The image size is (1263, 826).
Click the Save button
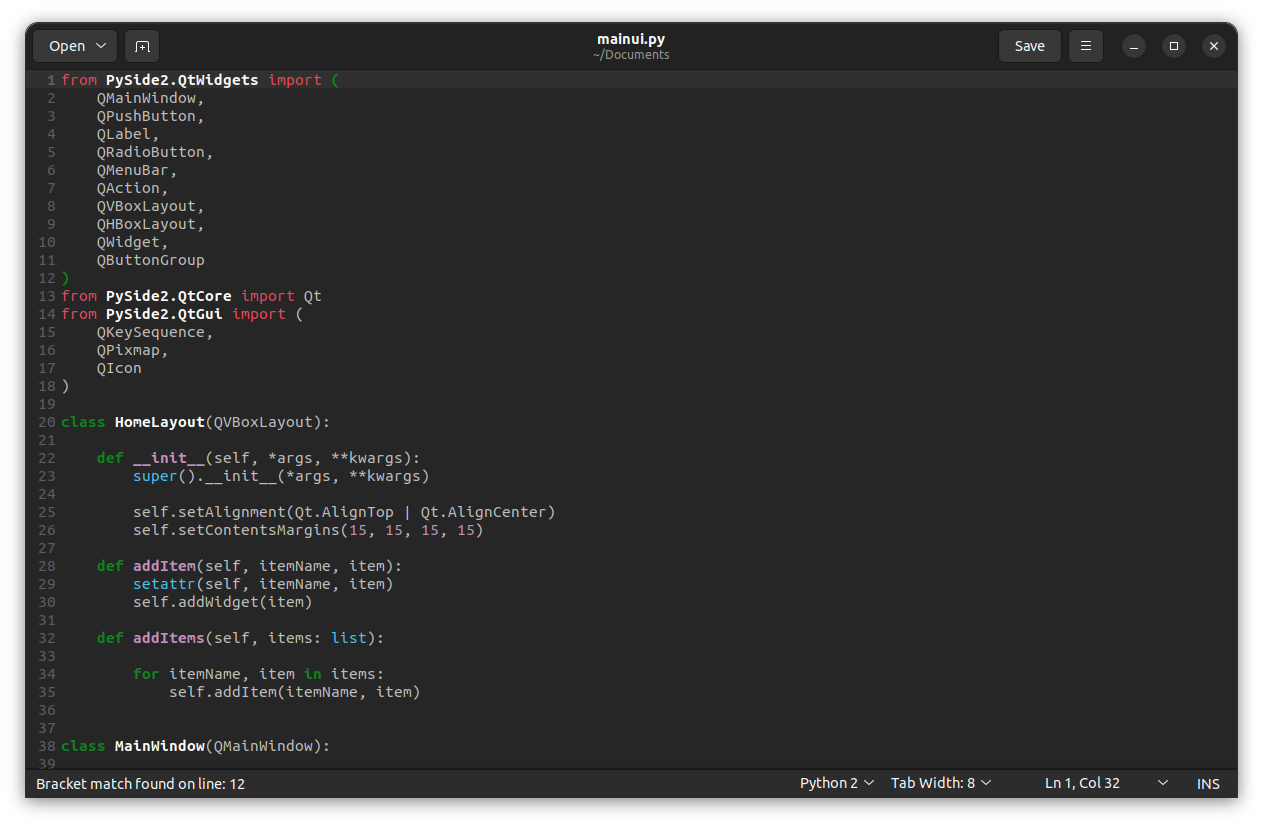[x=1029, y=46]
